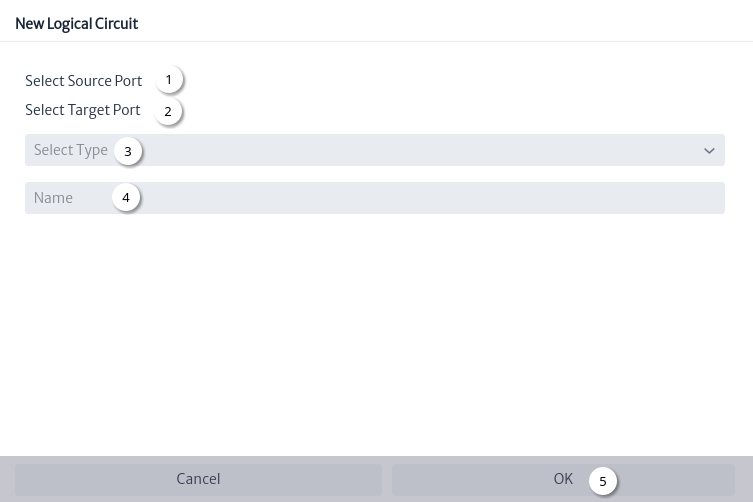Screen dimensions: 753x502
Task: Click the step 1 marker badge
Action: (x=169, y=80)
